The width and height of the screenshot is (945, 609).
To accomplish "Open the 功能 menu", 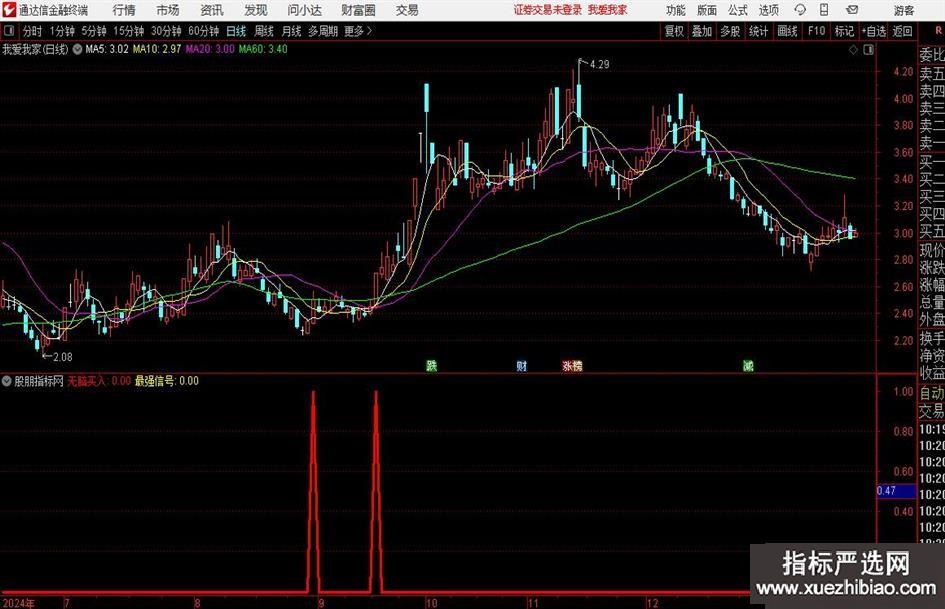I will [x=676, y=10].
